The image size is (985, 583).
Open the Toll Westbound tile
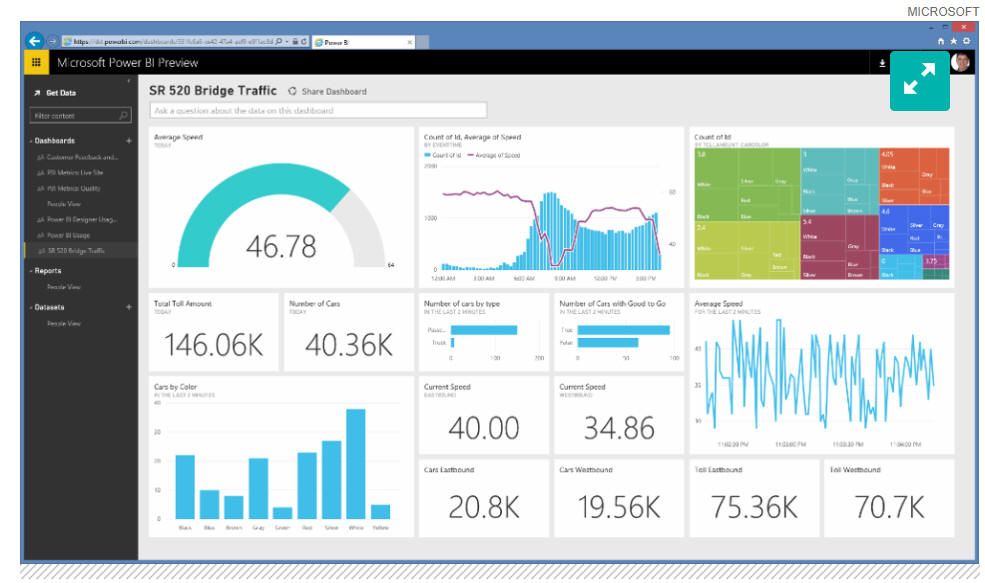(x=890, y=498)
